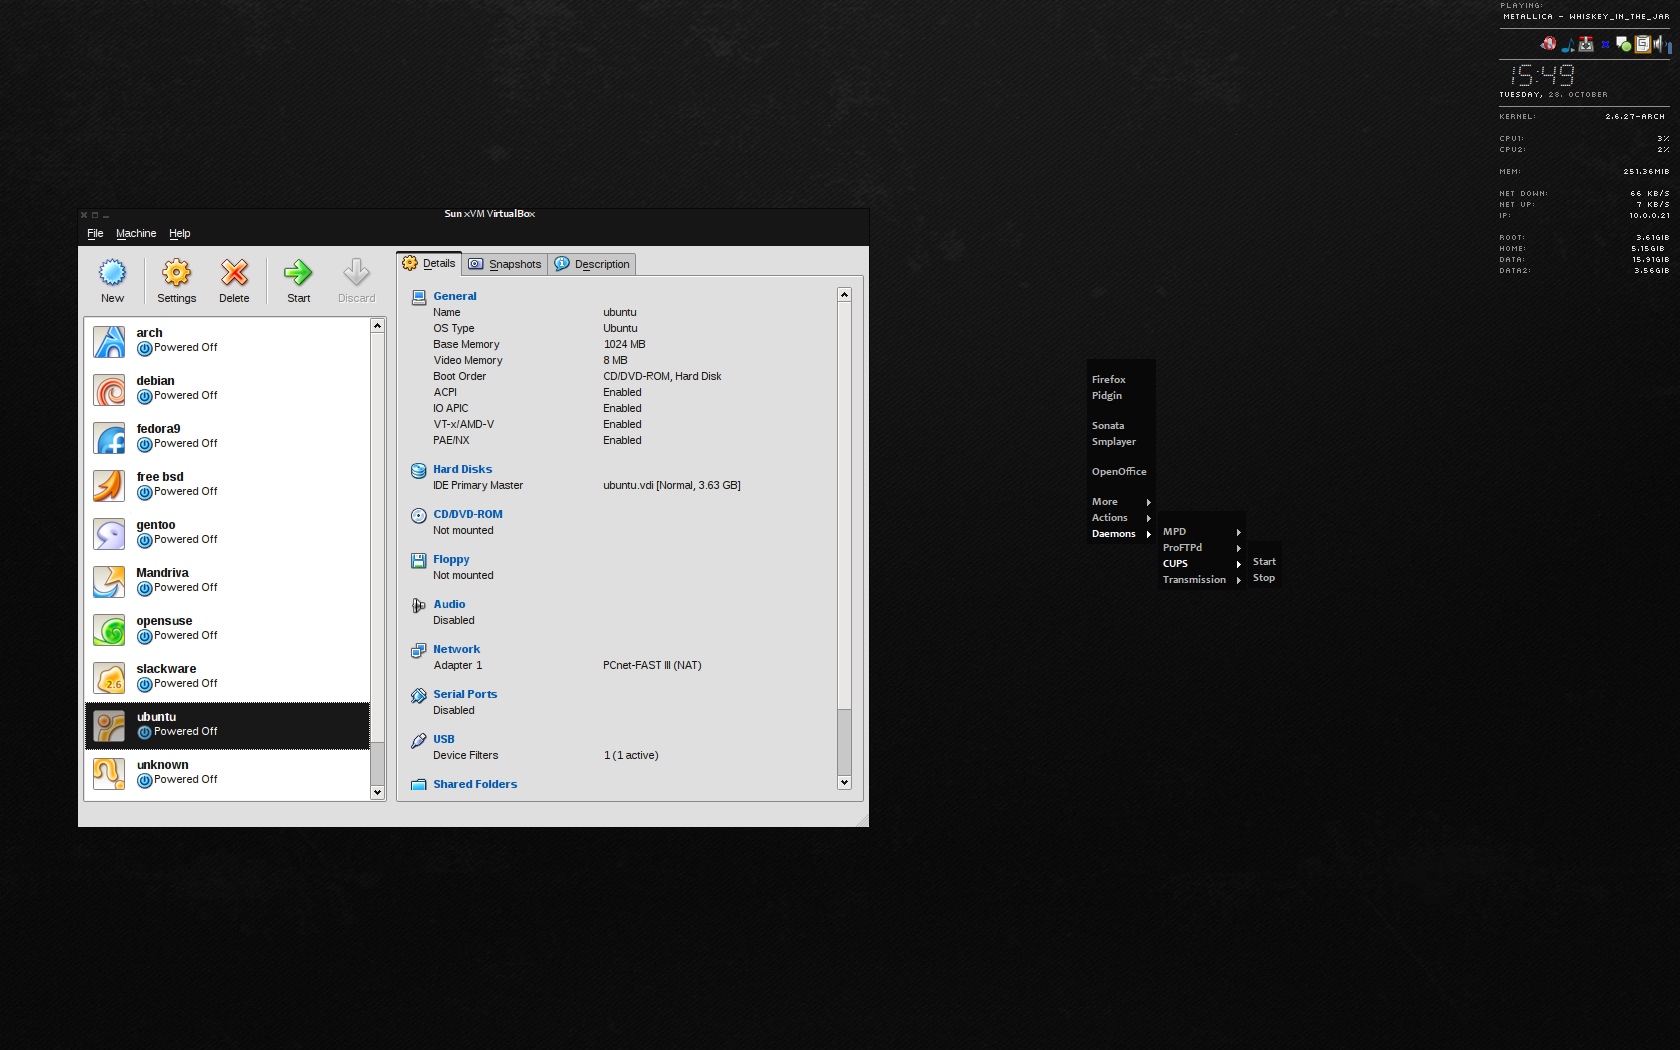Select the arch VM icon in the list
The width and height of the screenshot is (1680, 1050).
pos(110,341)
